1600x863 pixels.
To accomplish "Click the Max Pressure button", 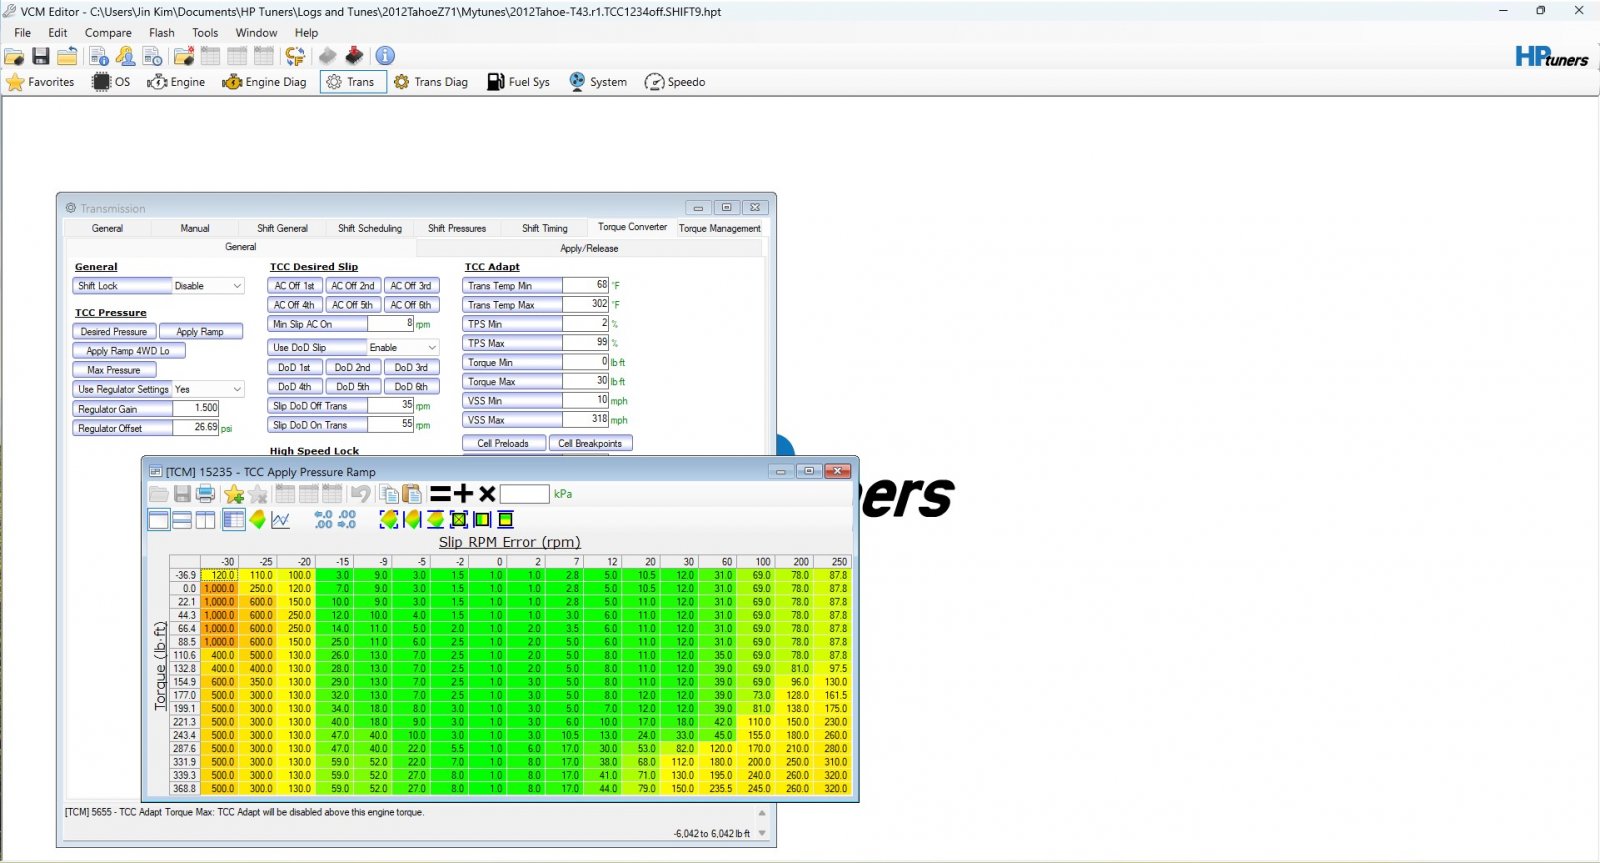I will (114, 370).
